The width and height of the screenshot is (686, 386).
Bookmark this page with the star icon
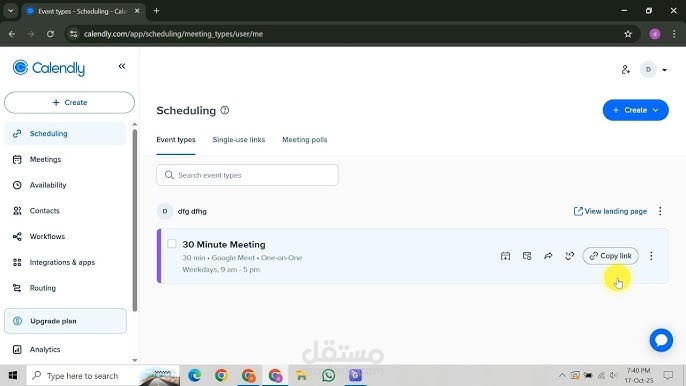(x=628, y=34)
